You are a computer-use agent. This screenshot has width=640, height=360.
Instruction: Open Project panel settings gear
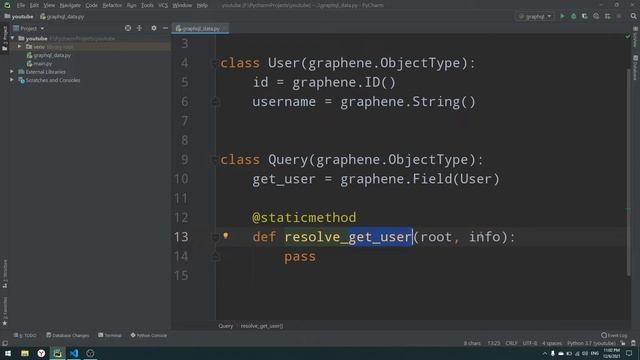(x=154, y=28)
